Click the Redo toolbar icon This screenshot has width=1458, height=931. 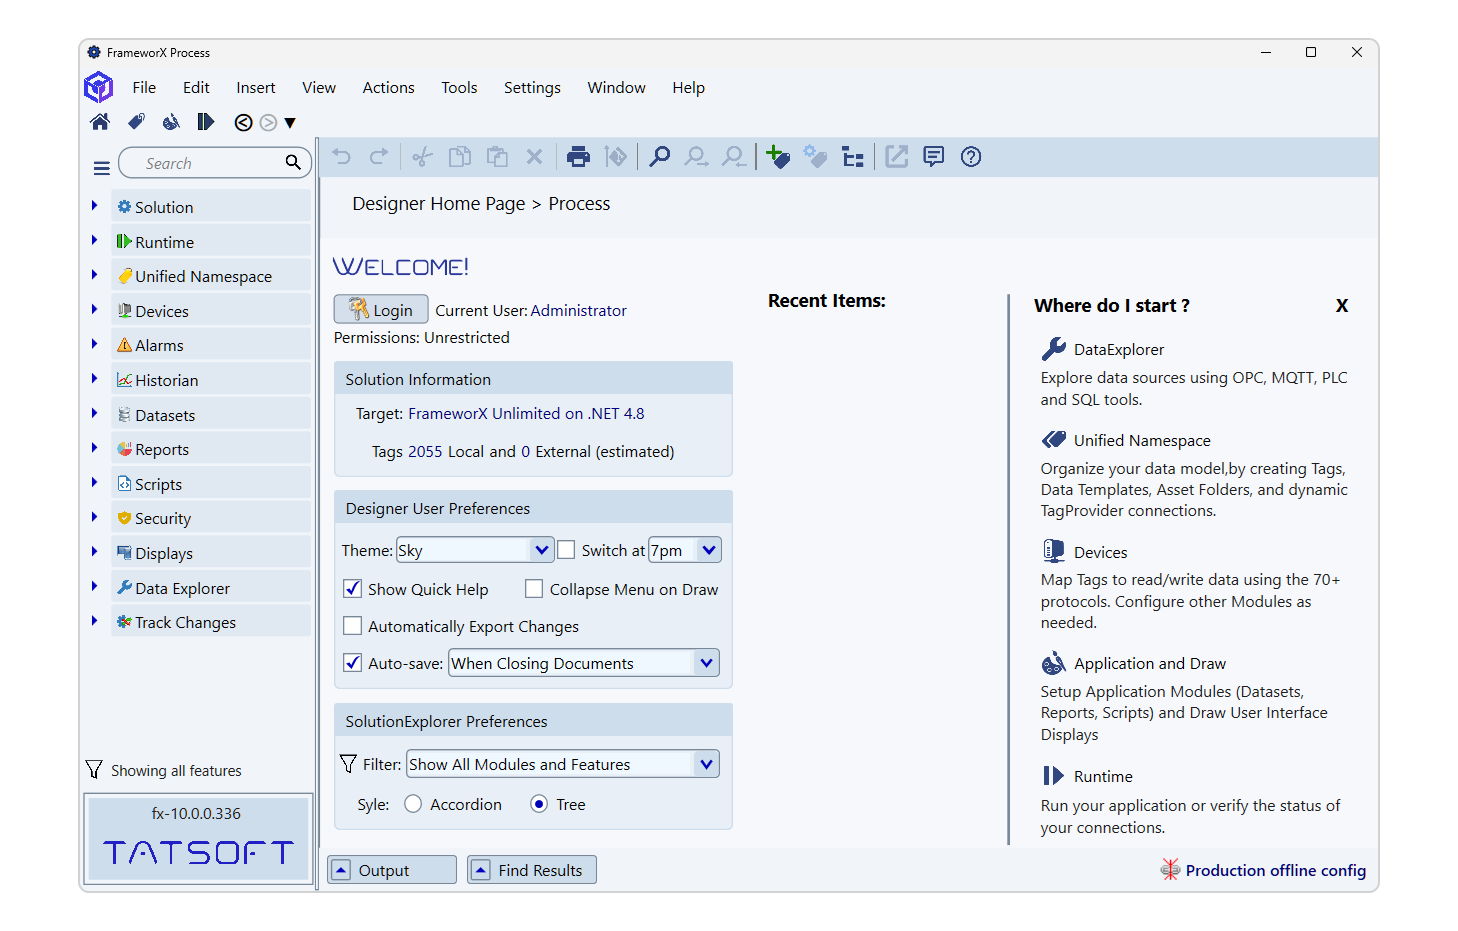coord(379,157)
